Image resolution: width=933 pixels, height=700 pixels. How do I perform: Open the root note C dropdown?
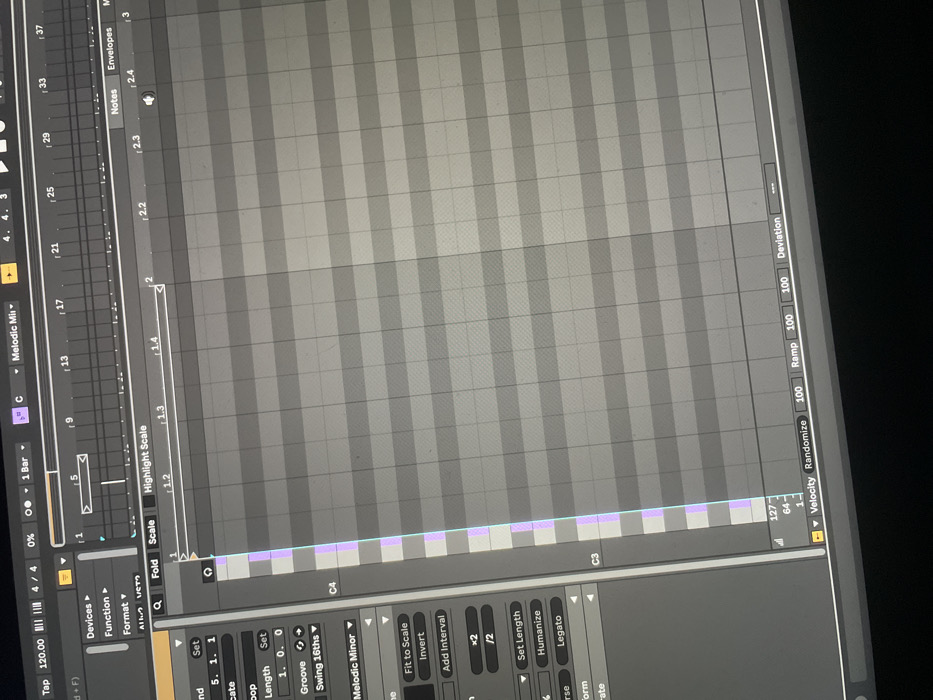pyautogui.click(x=18, y=386)
